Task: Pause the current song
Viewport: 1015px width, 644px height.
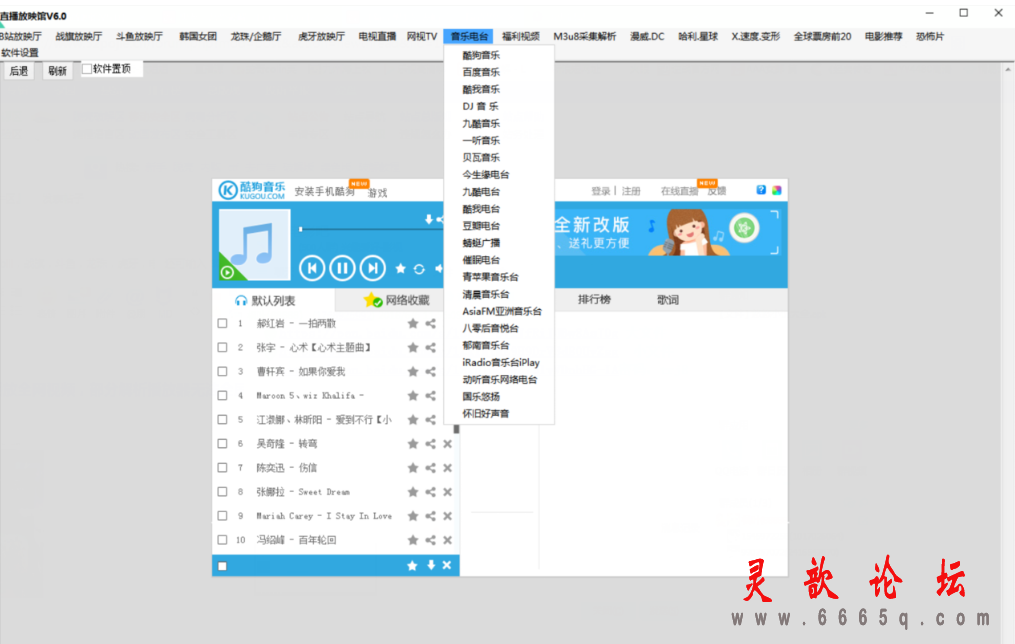Action: (342, 268)
